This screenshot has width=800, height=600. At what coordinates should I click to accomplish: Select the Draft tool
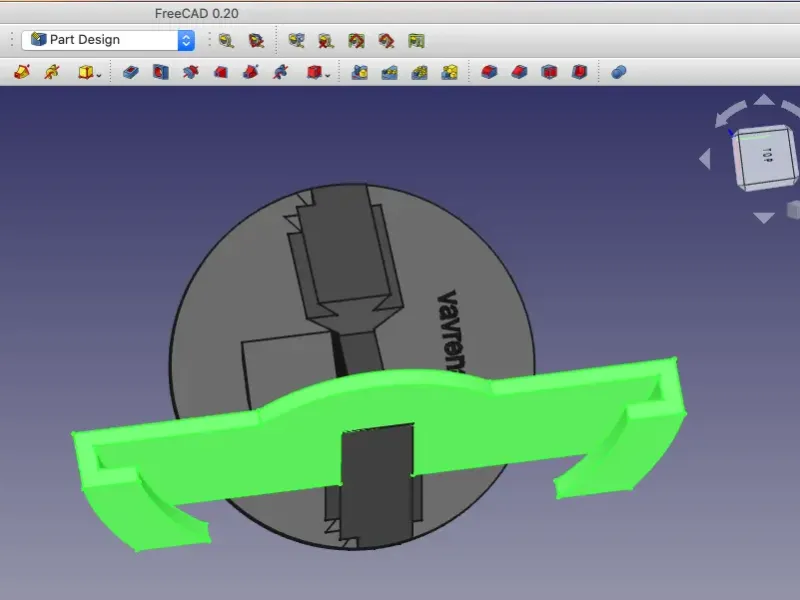tap(549, 72)
